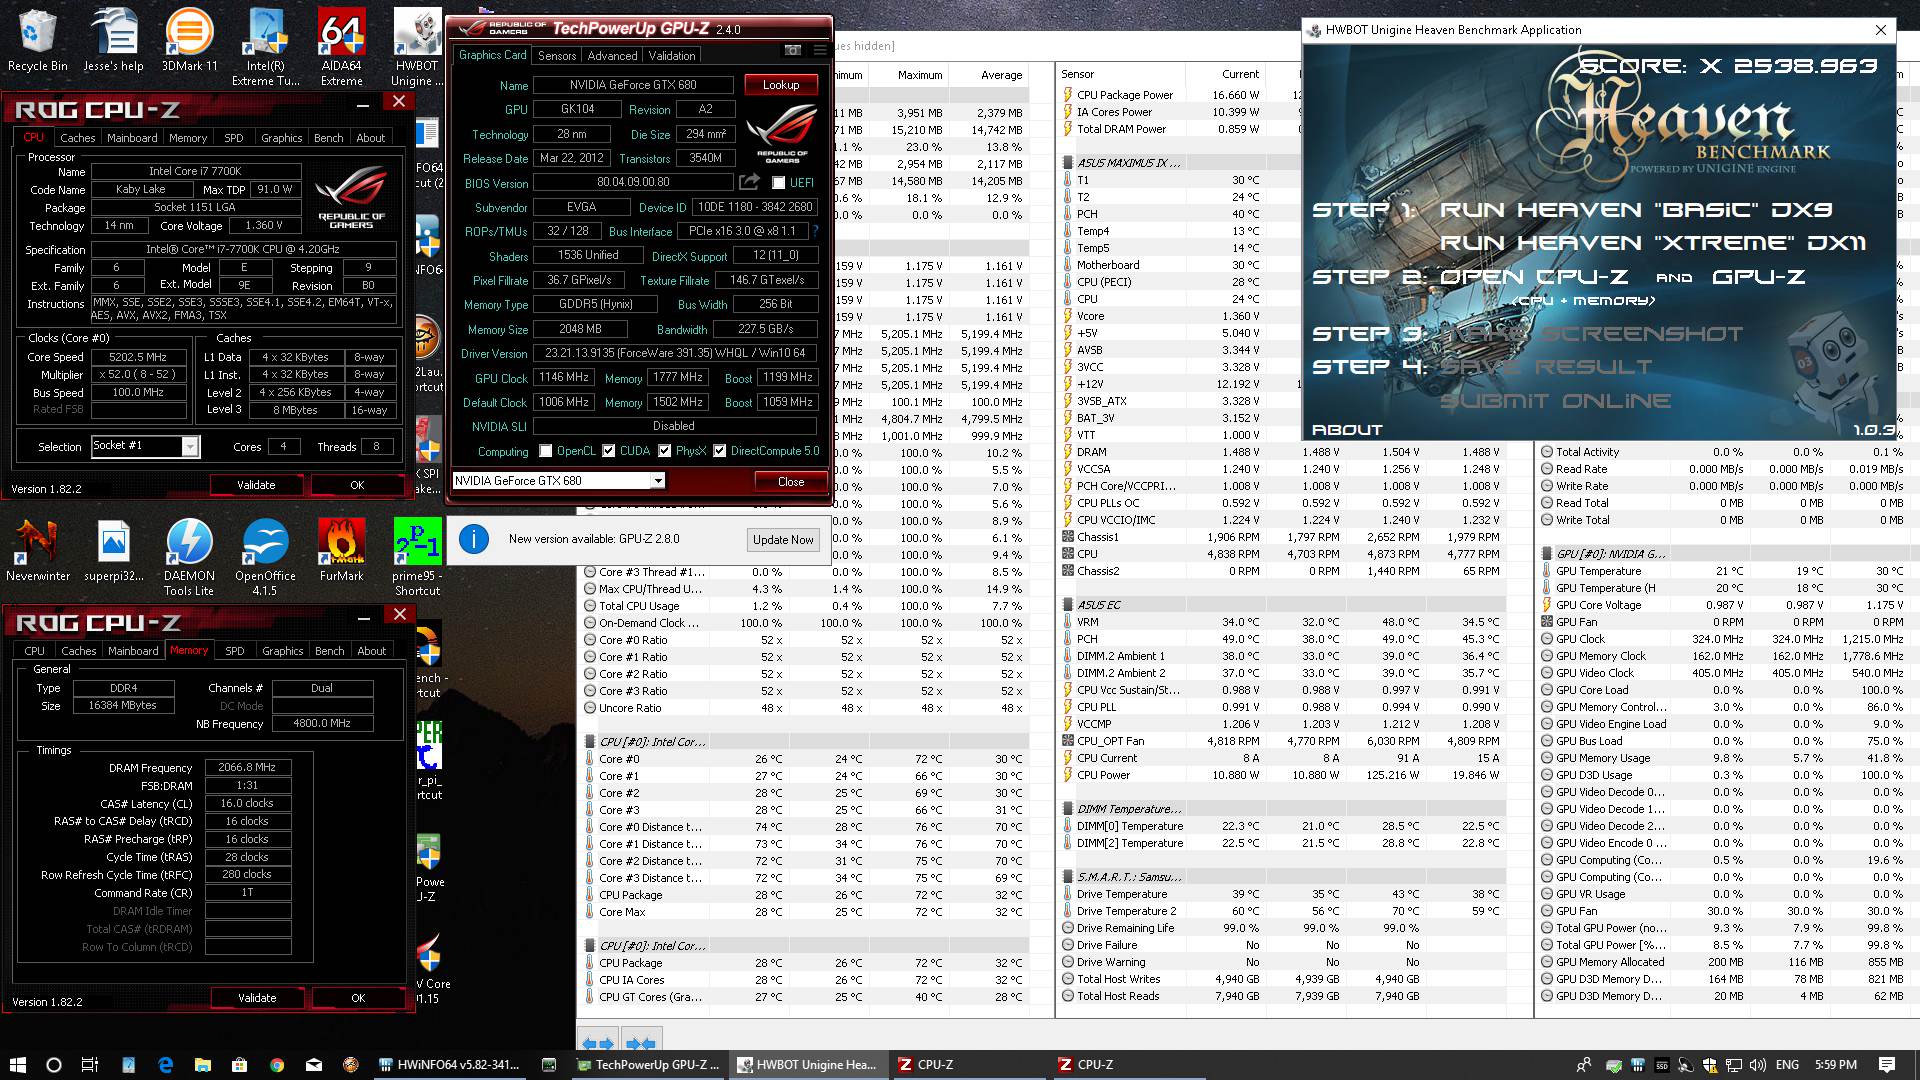Click Validate in the upper CPU-Z window

pos(256,485)
